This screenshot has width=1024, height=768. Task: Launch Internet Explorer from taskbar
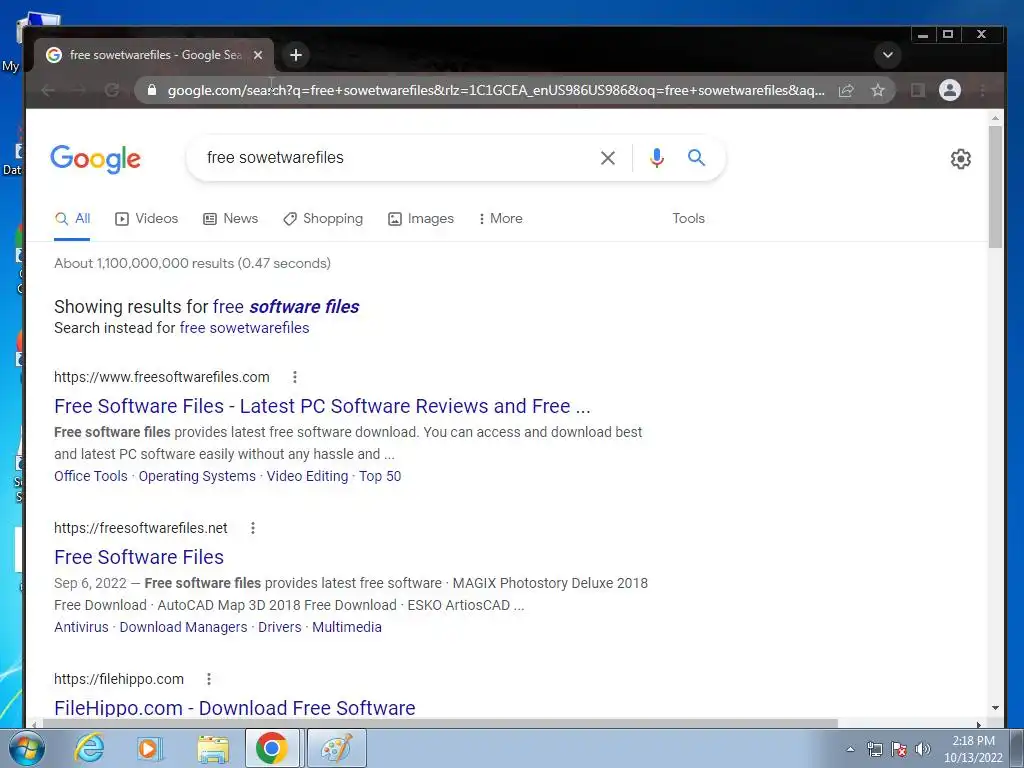point(89,748)
